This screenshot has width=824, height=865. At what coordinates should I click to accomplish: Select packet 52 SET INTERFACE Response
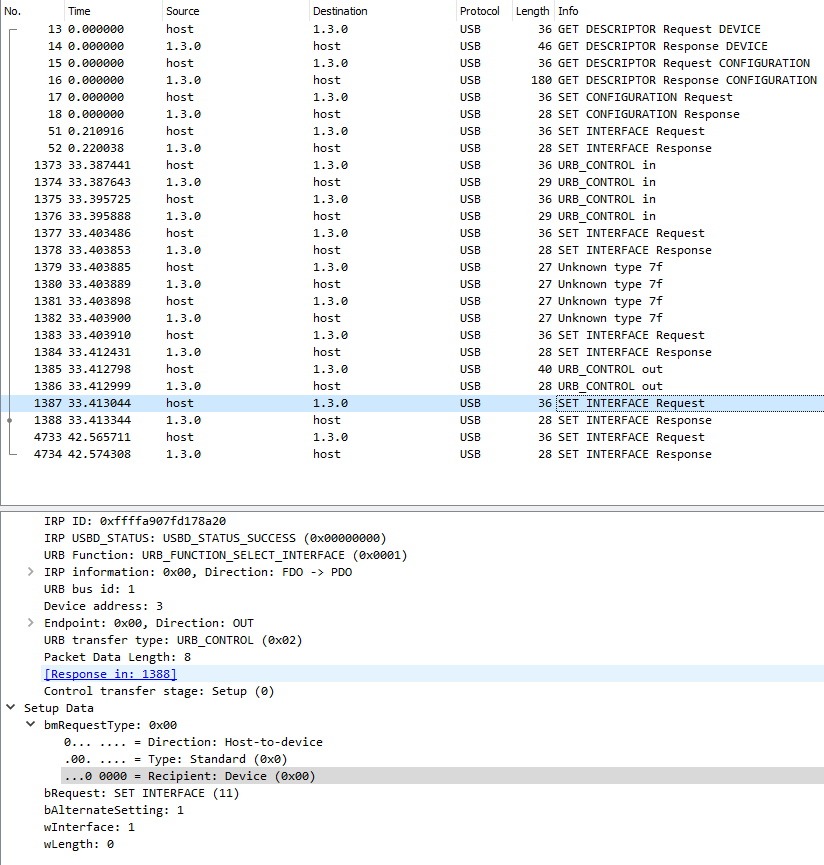click(412, 148)
